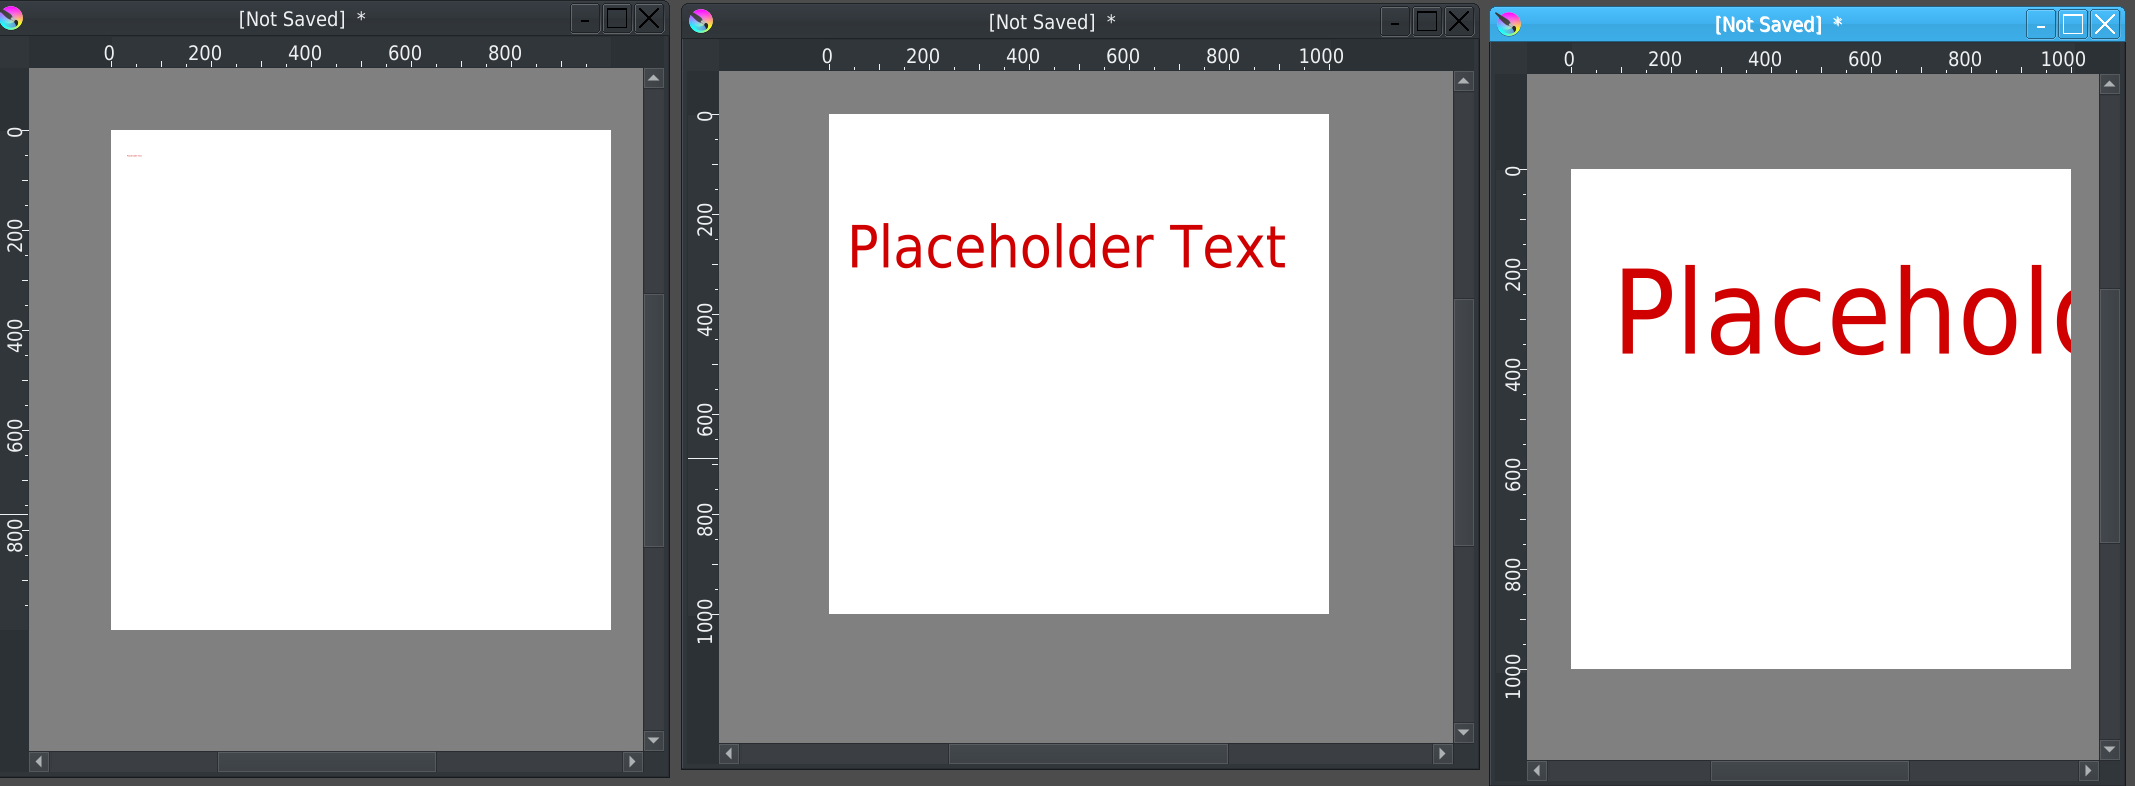The width and height of the screenshot is (2135, 786).
Task: Close the left subwindow
Action: pos(650,18)
